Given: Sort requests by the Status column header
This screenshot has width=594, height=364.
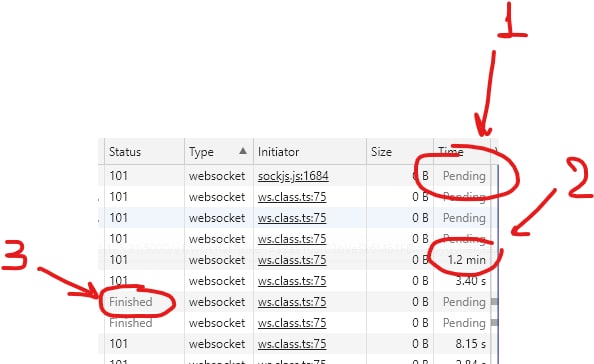Looking at the screenshot, I should tap(144, 152).
